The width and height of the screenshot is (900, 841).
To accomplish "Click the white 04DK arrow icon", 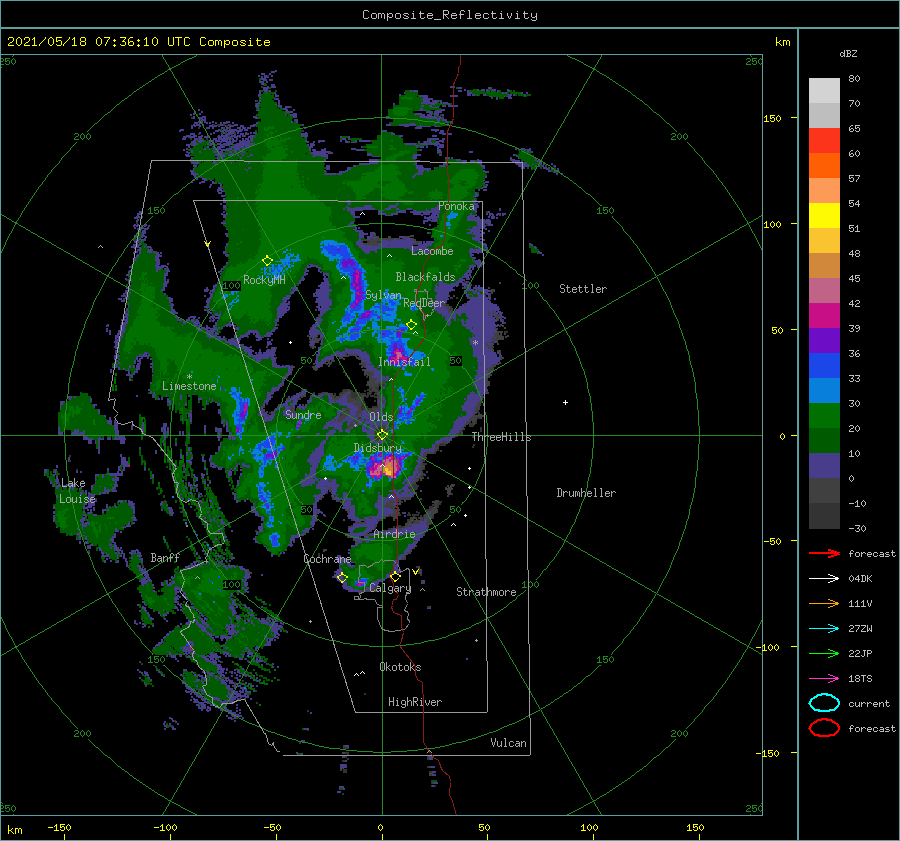I will point(824,579).
